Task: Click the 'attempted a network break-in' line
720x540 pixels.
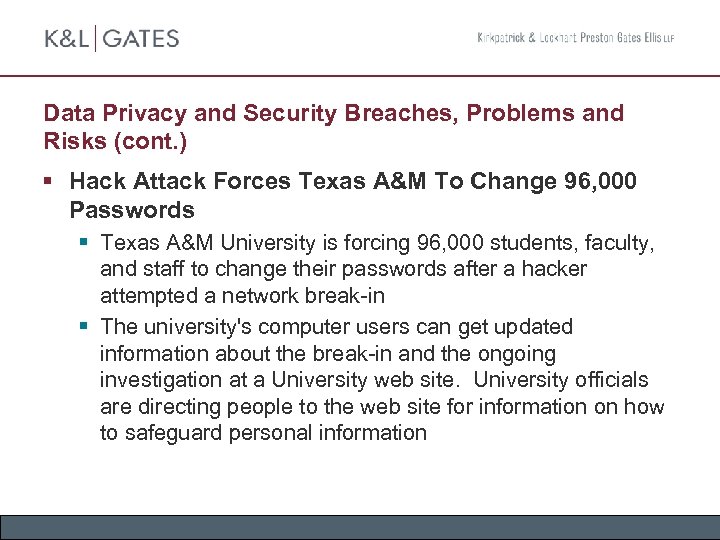Action: 242,296
